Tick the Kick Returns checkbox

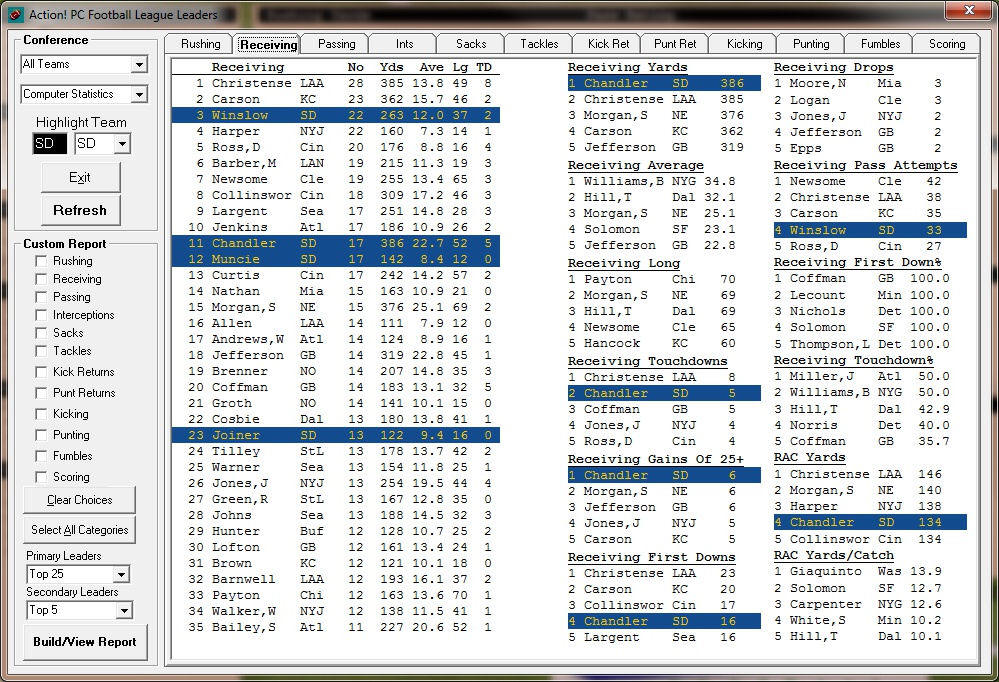[41, 372]
